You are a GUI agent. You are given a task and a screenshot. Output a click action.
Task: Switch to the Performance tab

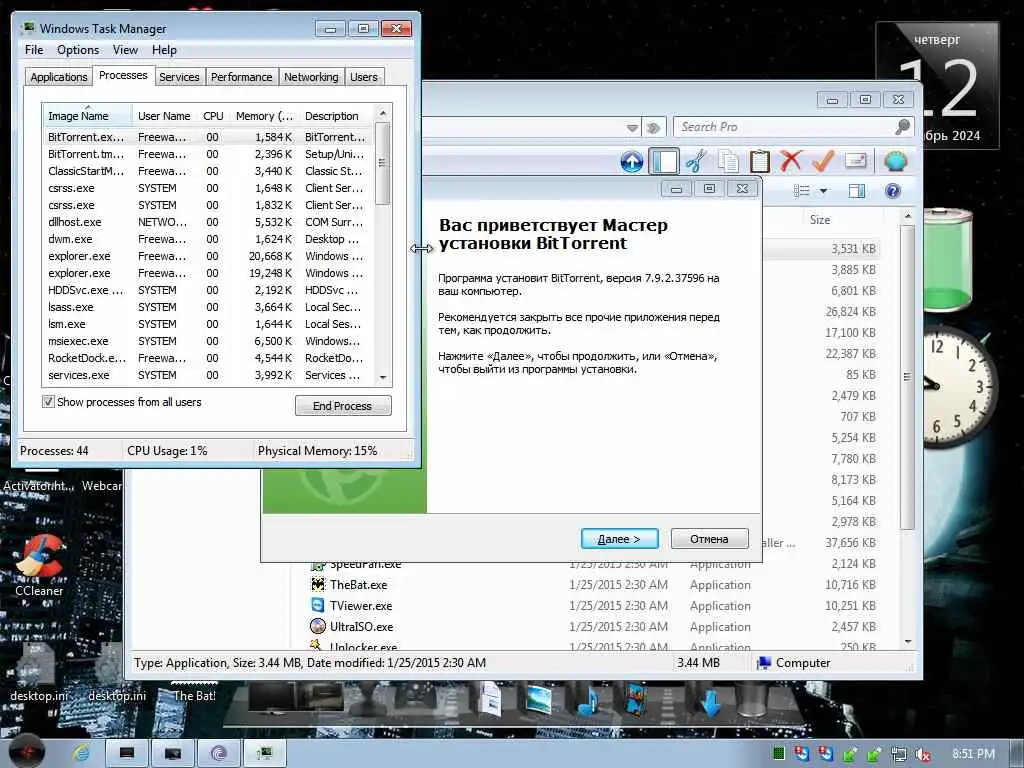(x=241, y=76)
